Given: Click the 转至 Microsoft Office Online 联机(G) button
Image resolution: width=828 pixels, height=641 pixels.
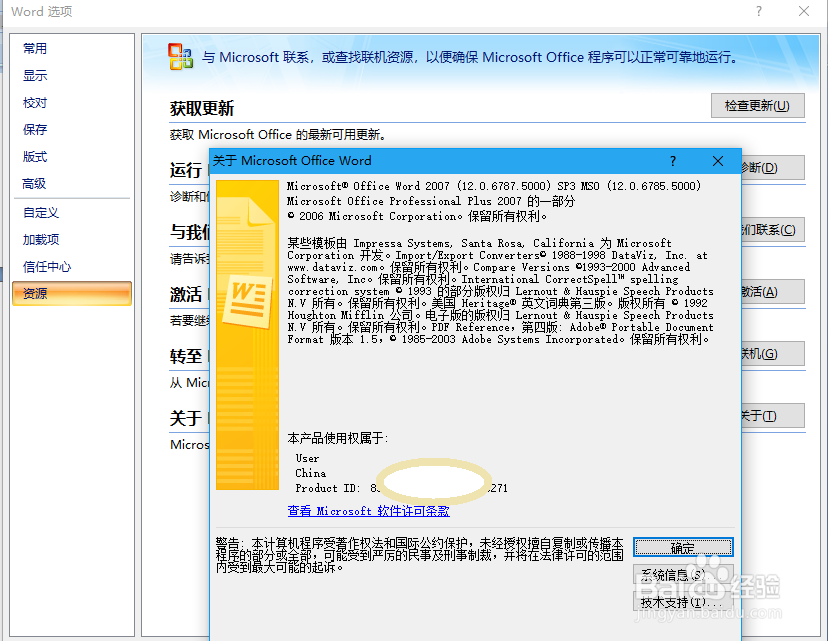Looking at the screenshot, I should tap(773, 354).
